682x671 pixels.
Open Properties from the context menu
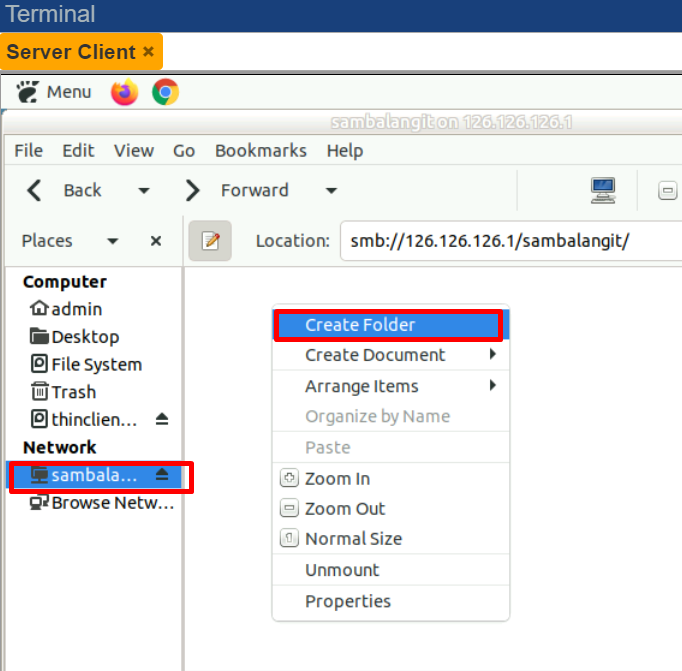[391, 601]
